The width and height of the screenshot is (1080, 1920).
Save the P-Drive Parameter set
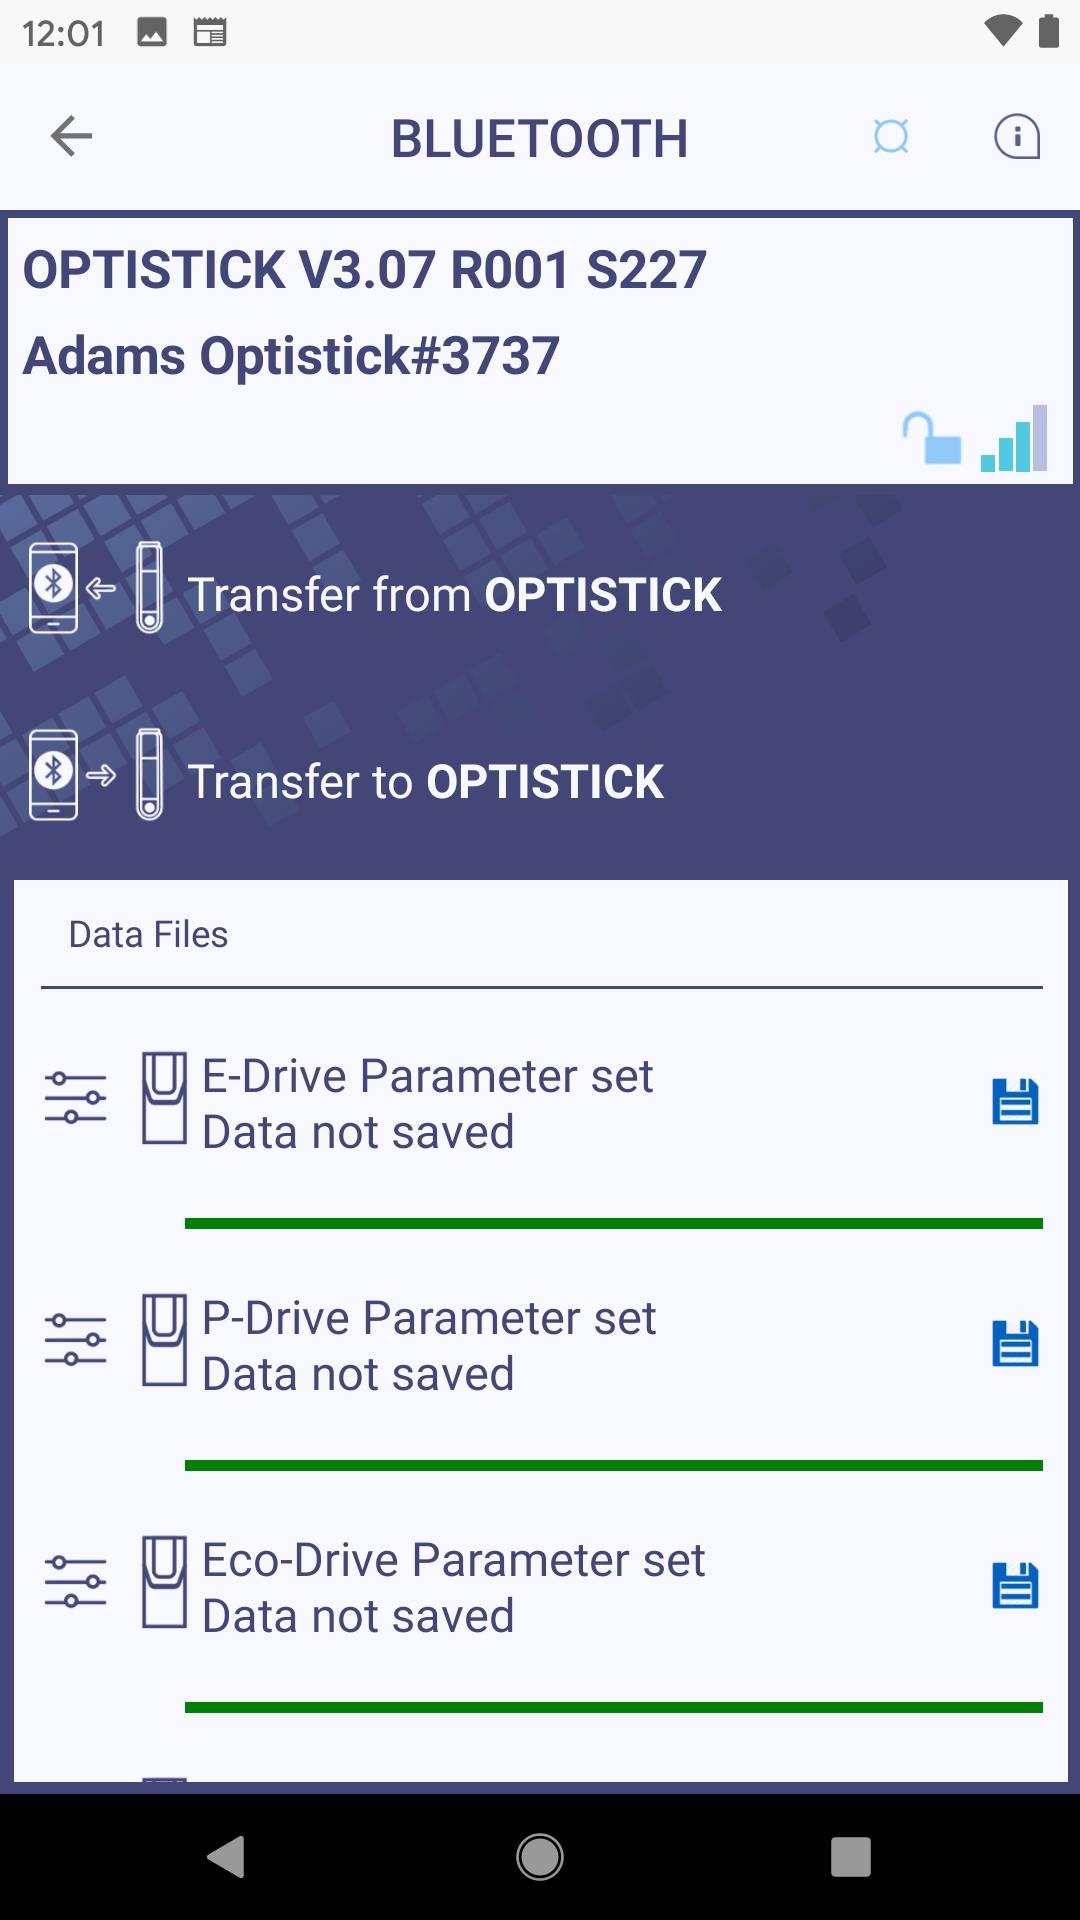point(1015,1344)
